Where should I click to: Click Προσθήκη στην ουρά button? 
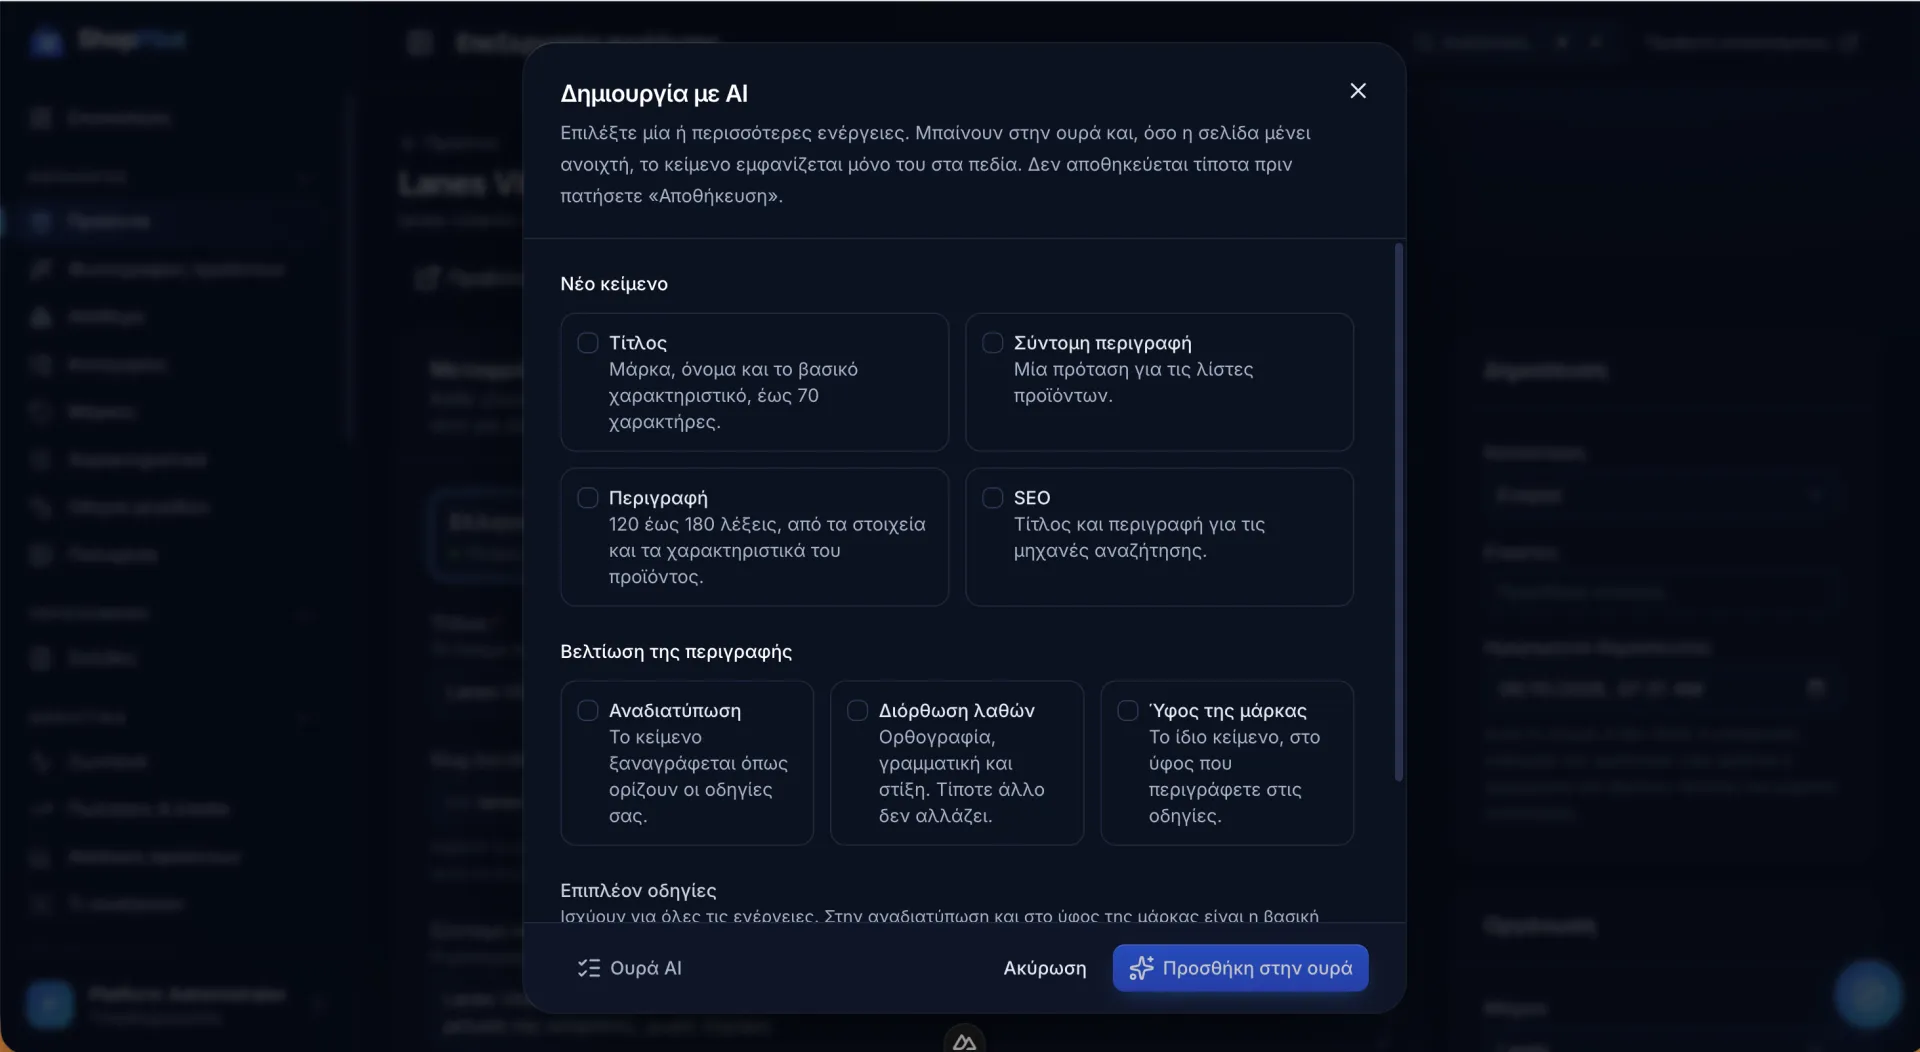pyautogui.click(x=1240, y=968)
